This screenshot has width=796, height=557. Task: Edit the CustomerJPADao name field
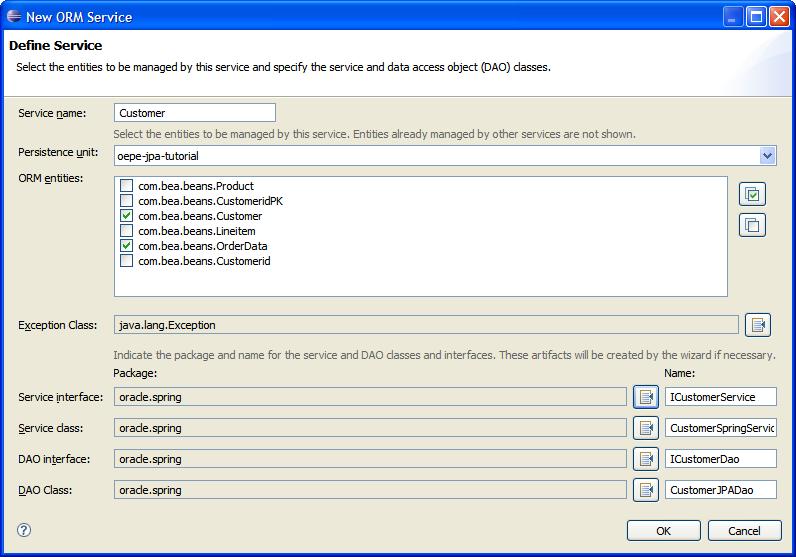point(720,490)
